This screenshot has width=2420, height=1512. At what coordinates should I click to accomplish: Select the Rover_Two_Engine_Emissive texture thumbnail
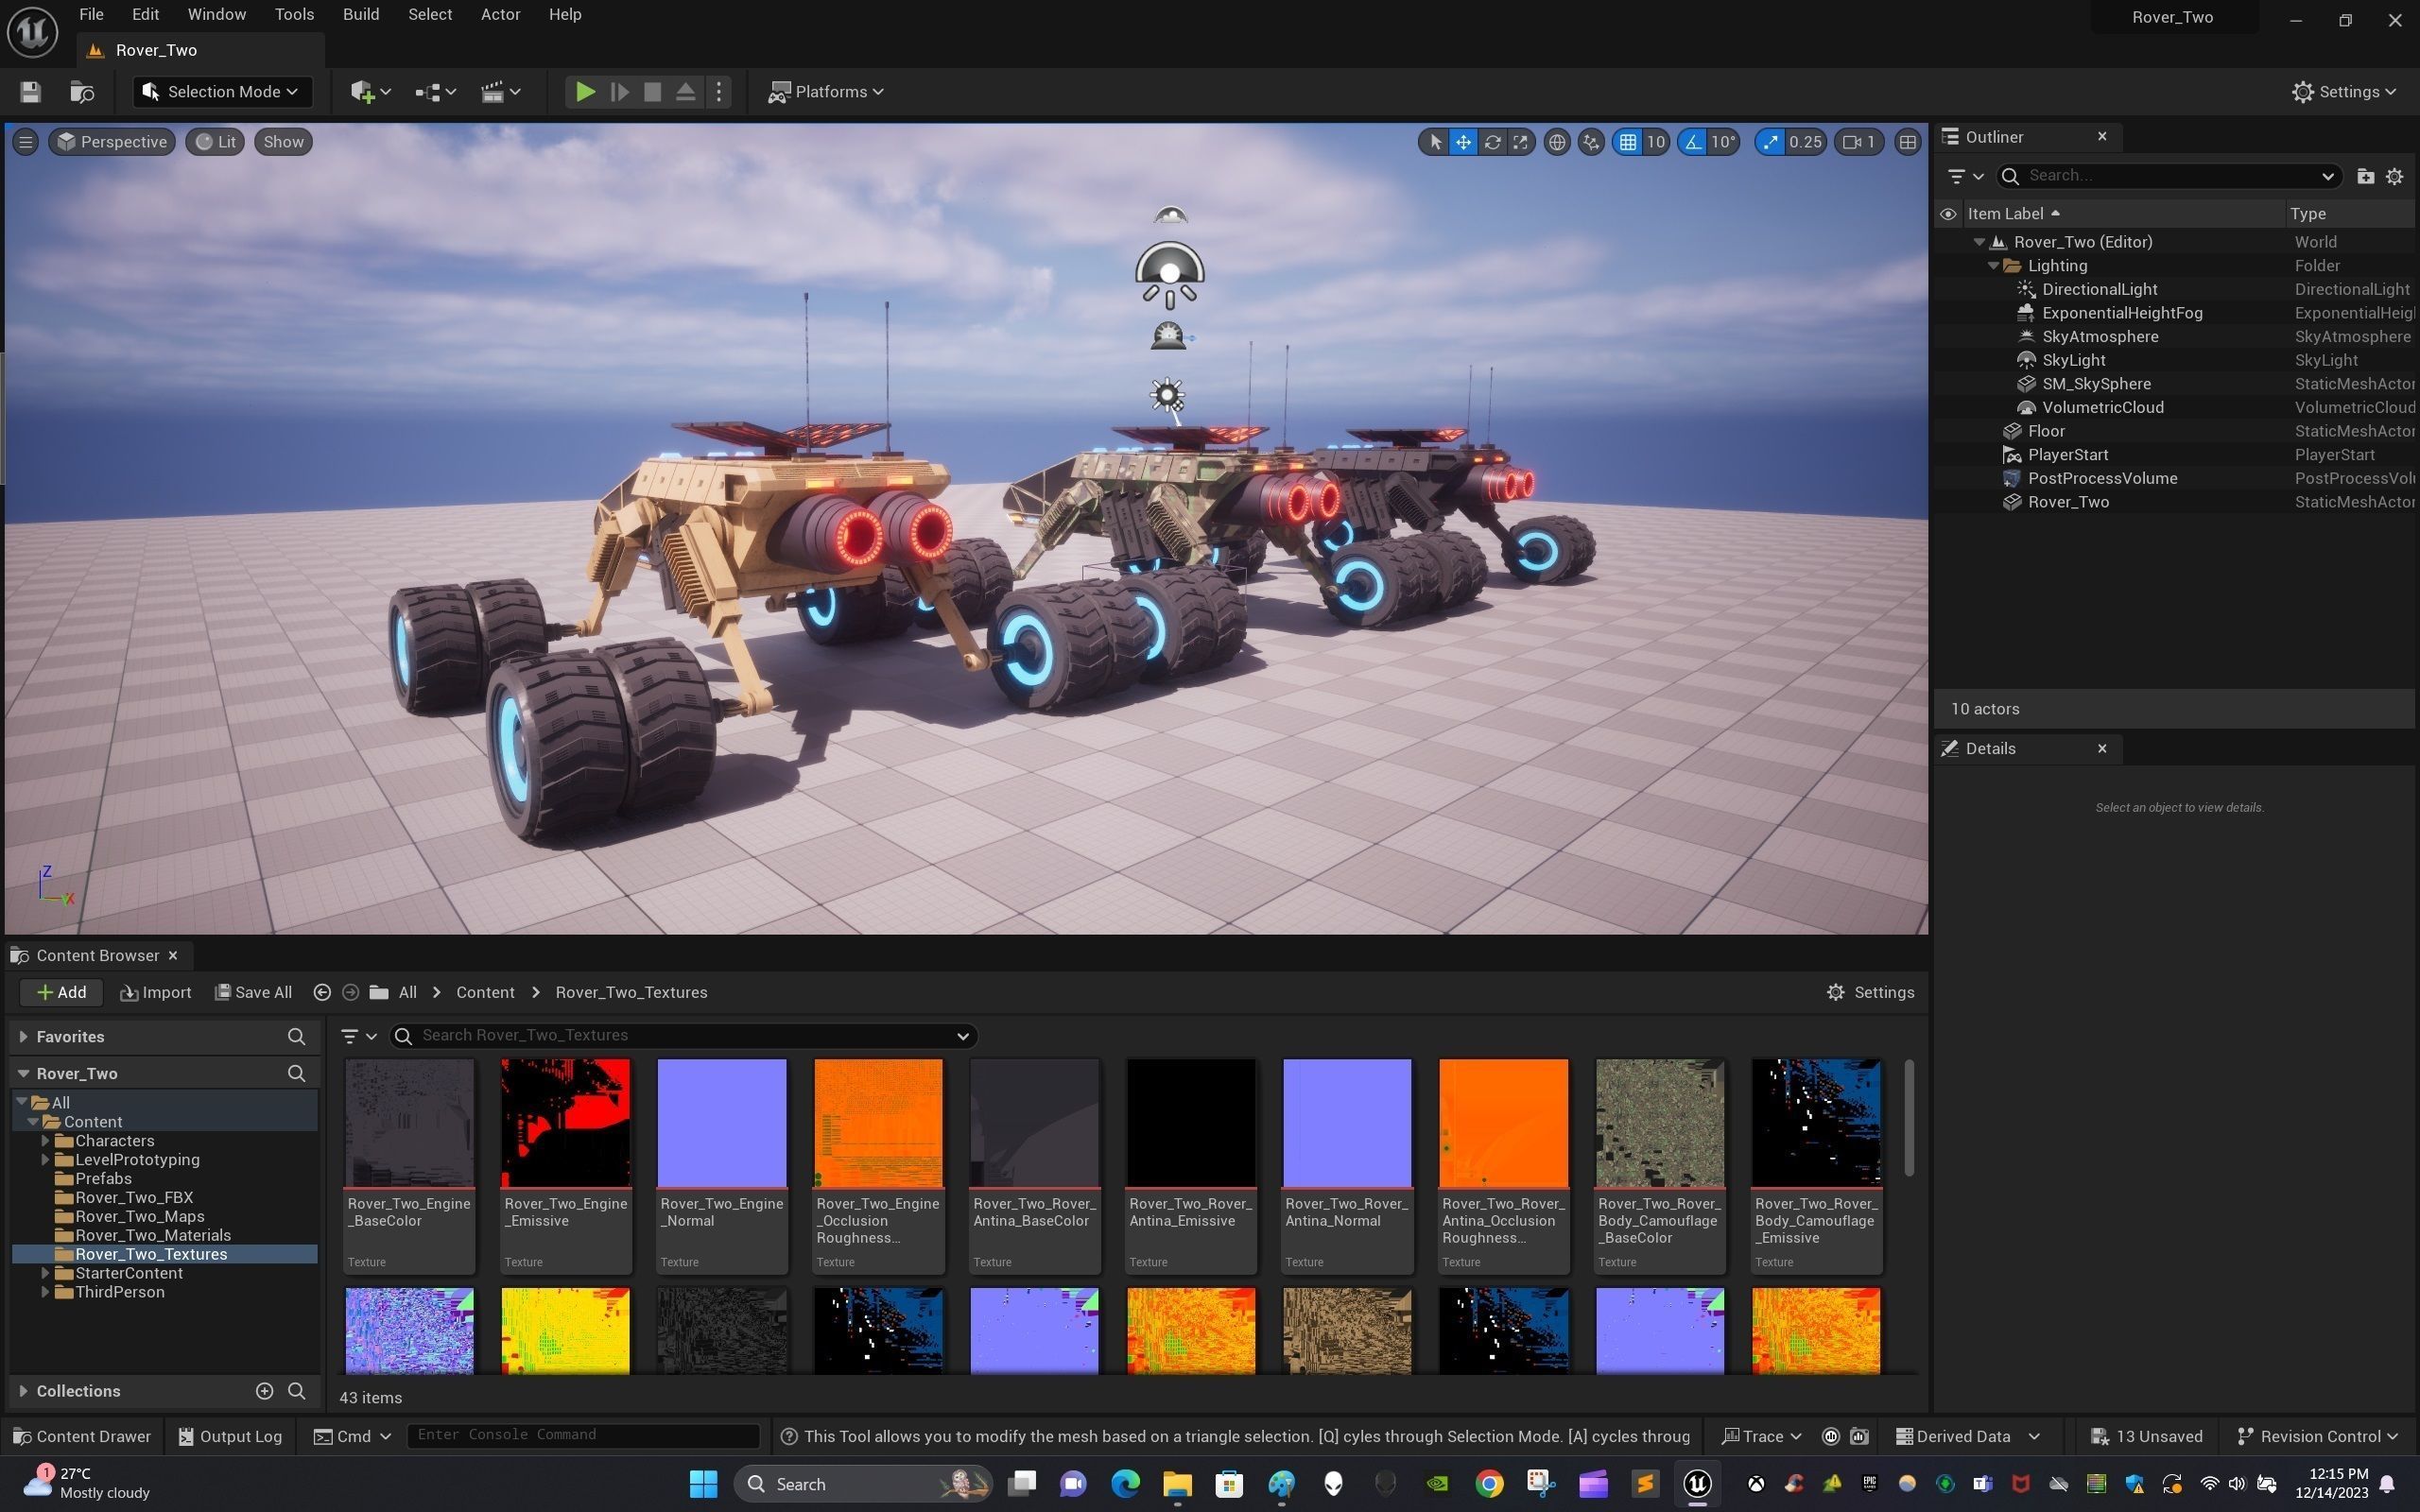pos(565,1122)
